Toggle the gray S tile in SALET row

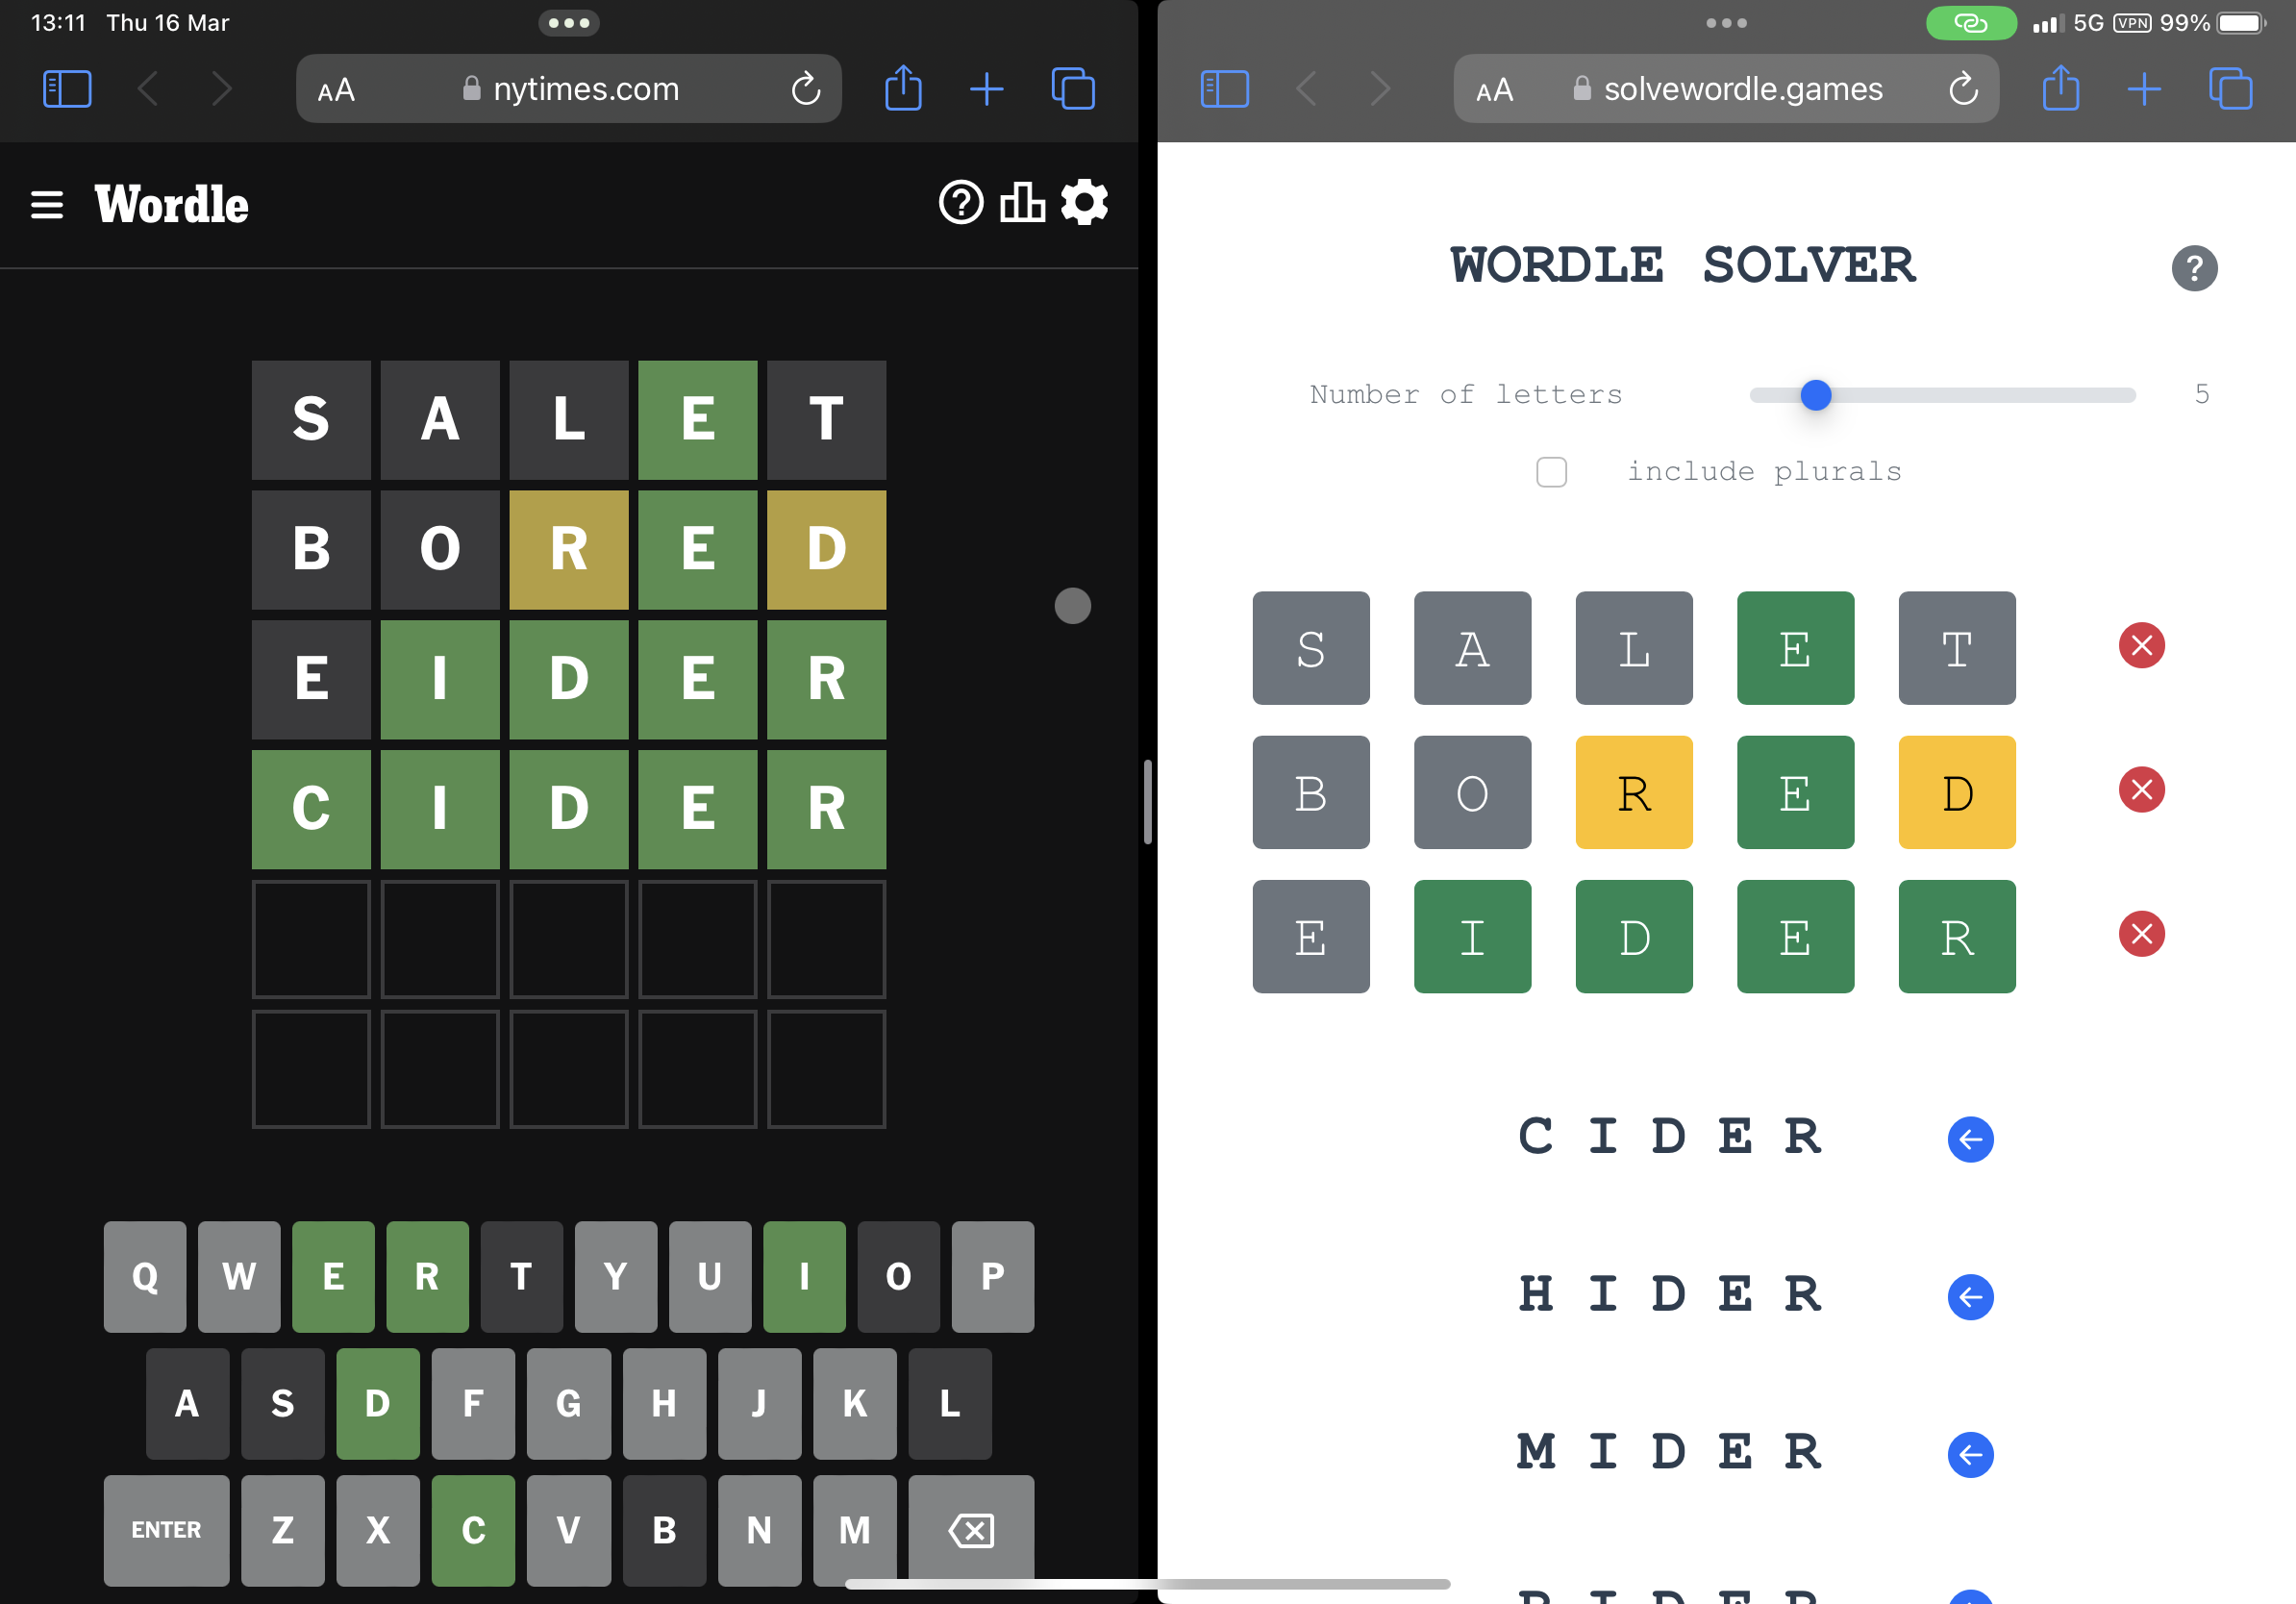(1311, 649)
